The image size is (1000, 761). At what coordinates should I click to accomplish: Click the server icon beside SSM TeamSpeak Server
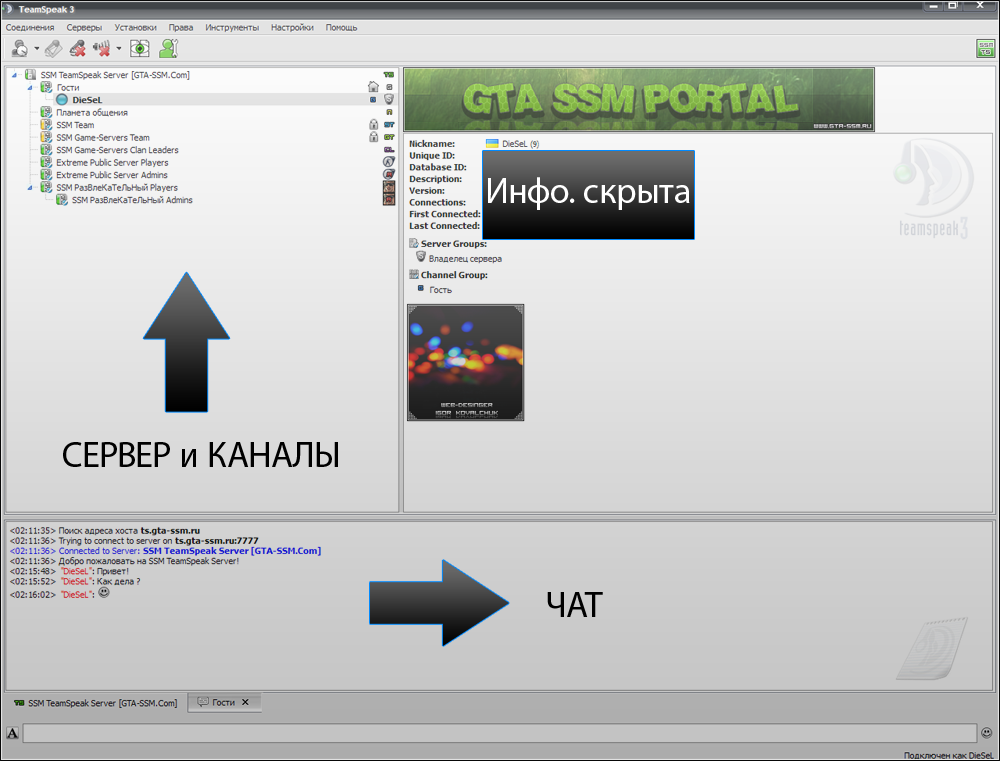pos(30,75)
